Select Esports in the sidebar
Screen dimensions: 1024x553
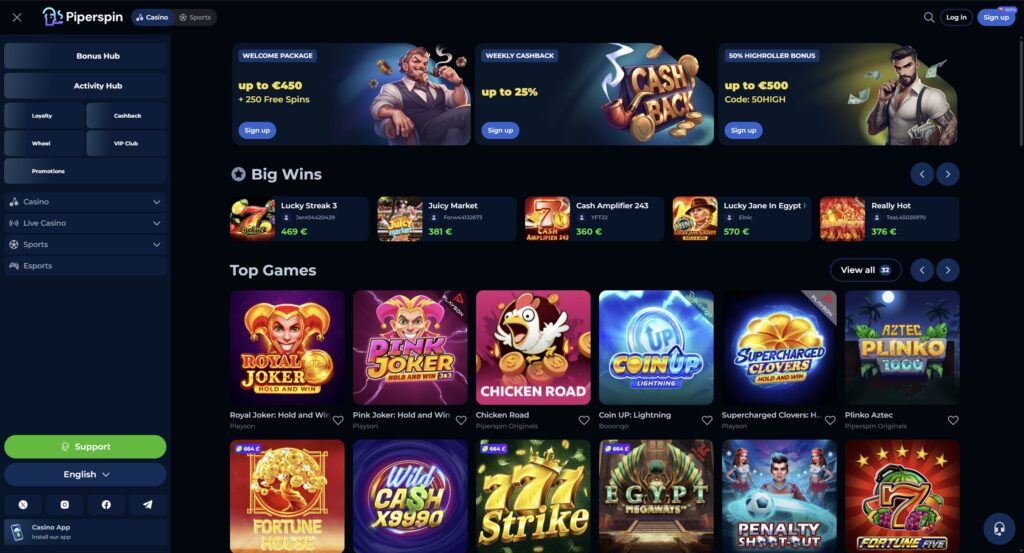tap(85, 266)
